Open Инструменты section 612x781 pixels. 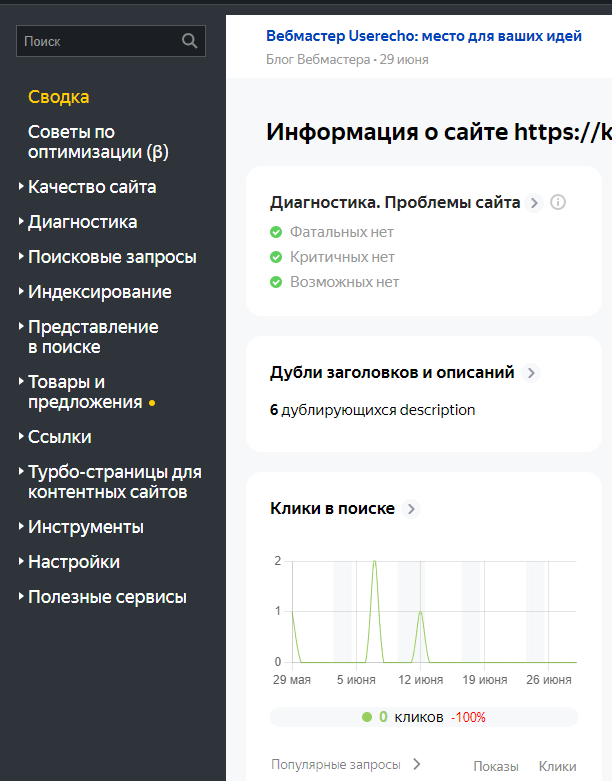[x=86, y=527]
